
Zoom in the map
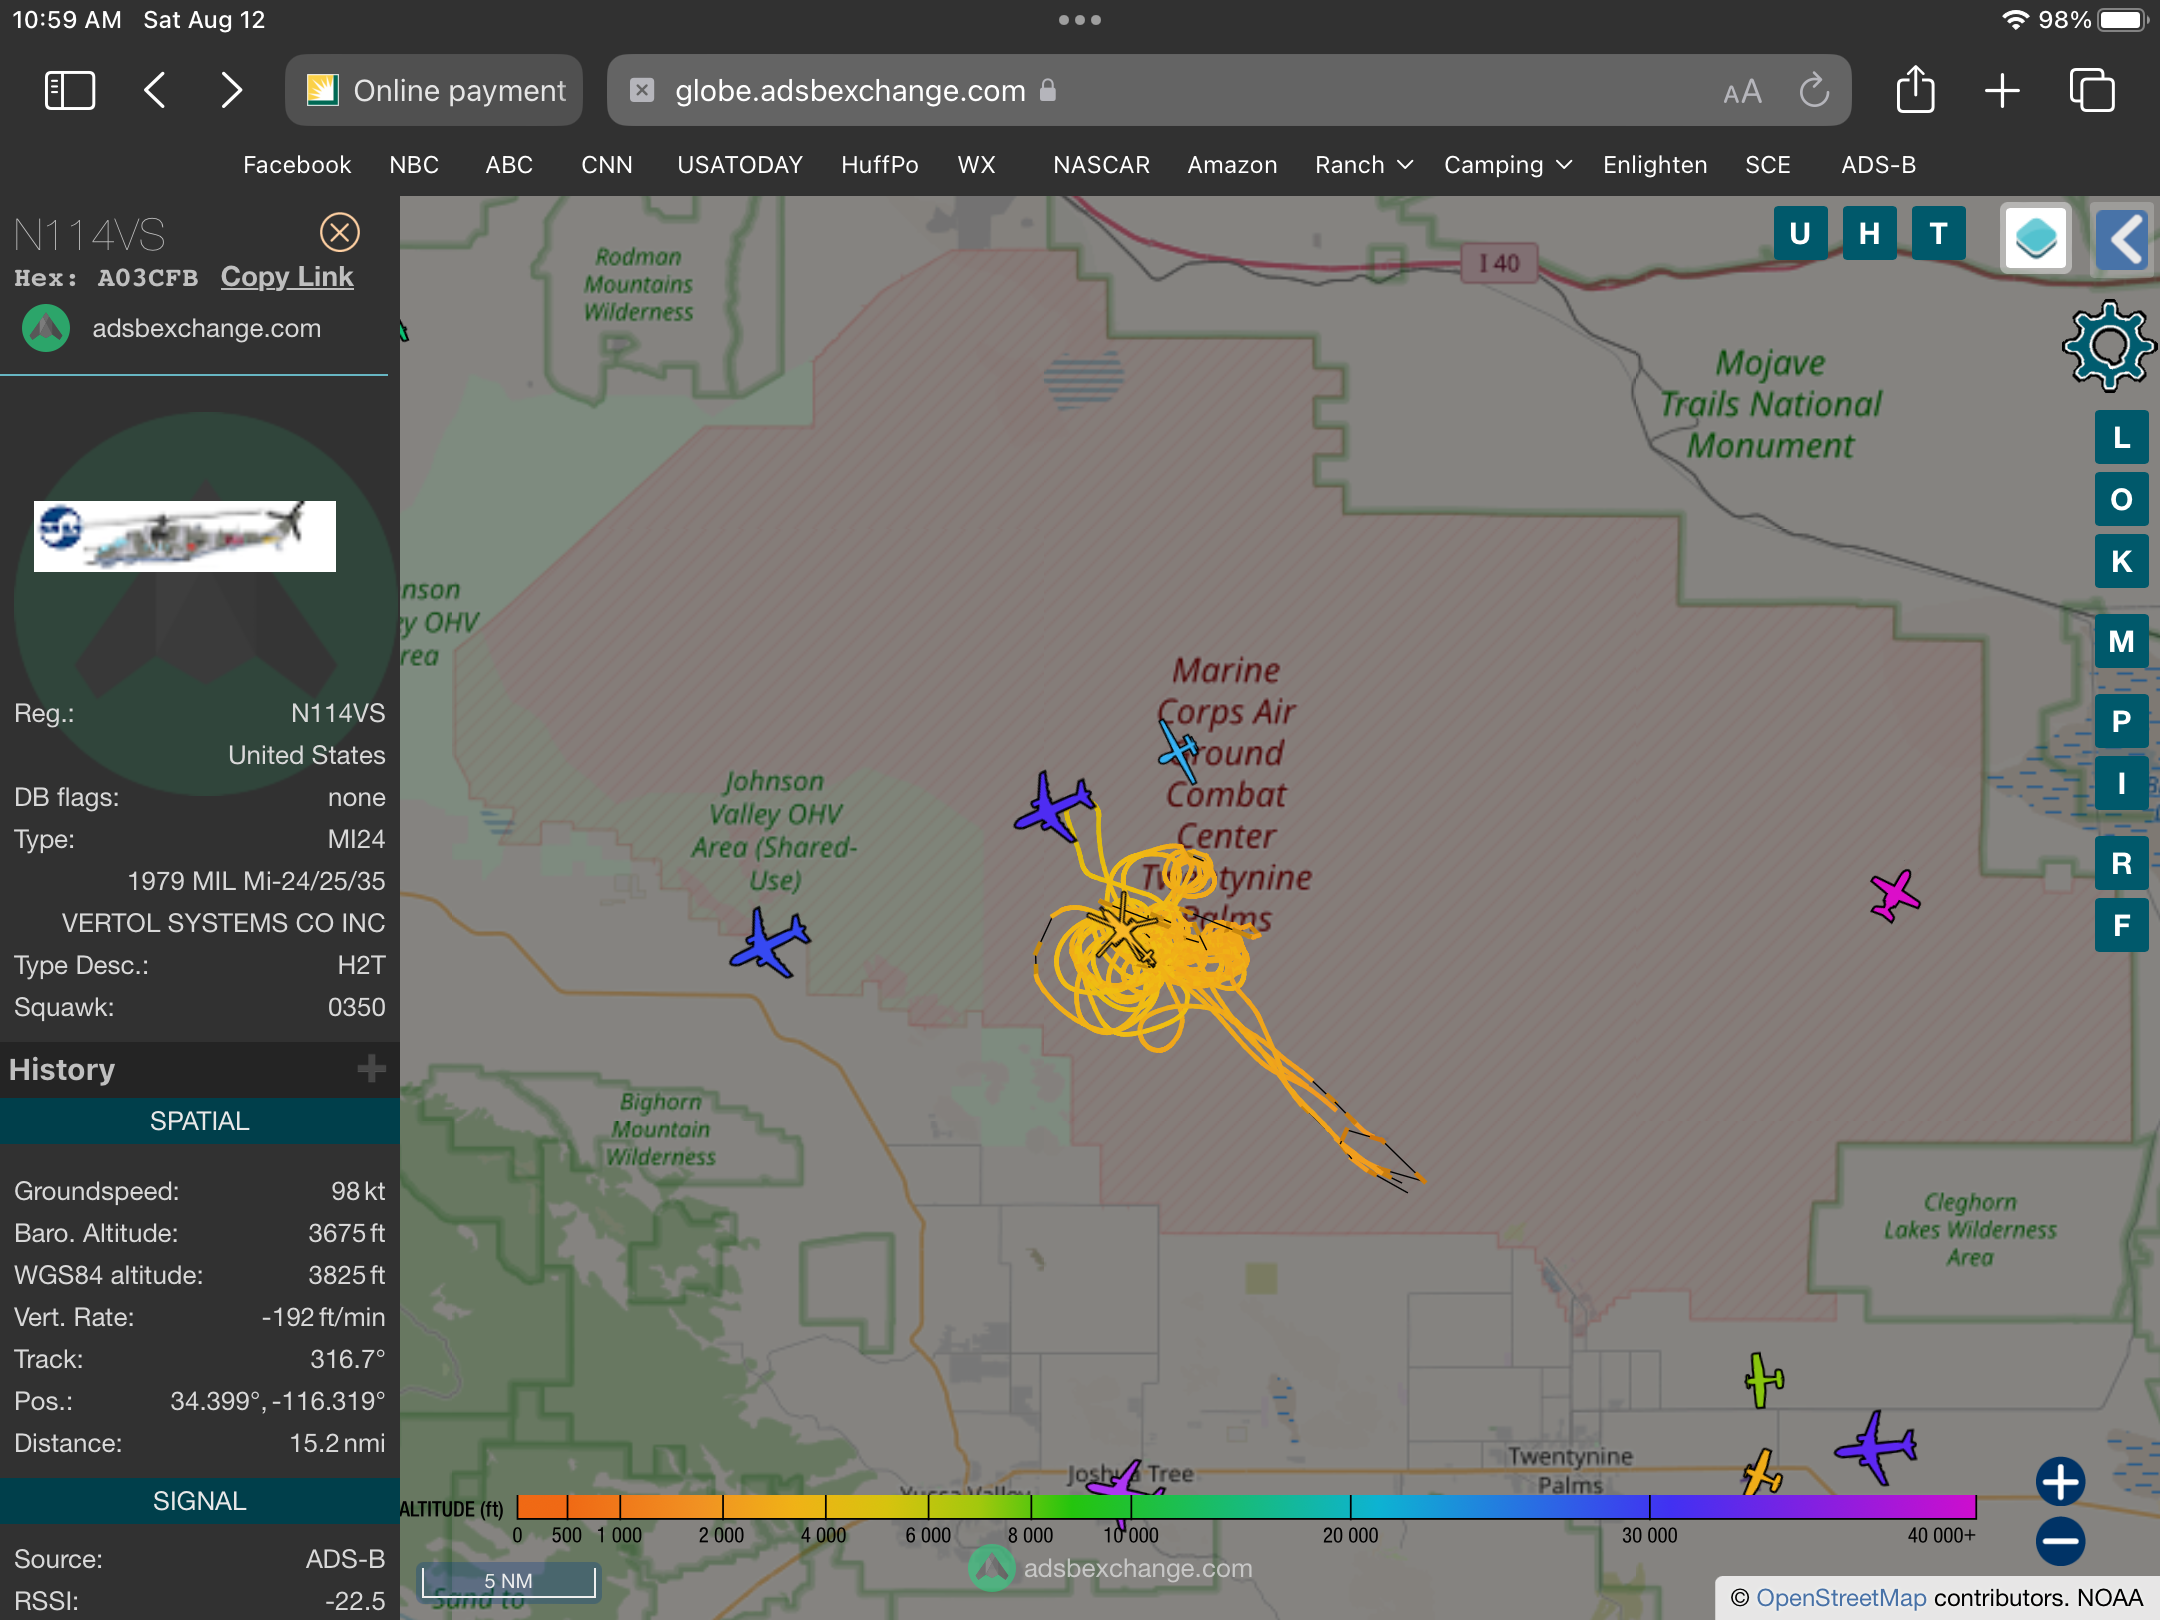(2060, 1481)
